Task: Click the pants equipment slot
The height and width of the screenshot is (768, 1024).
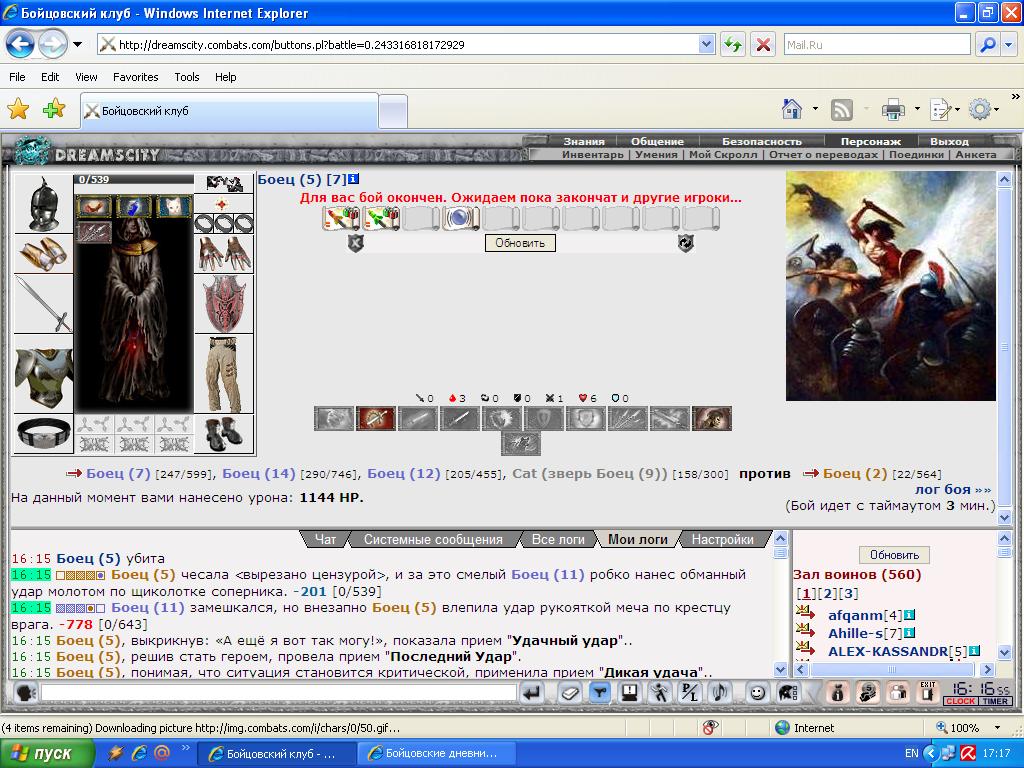Action: [x=224, y=374]
